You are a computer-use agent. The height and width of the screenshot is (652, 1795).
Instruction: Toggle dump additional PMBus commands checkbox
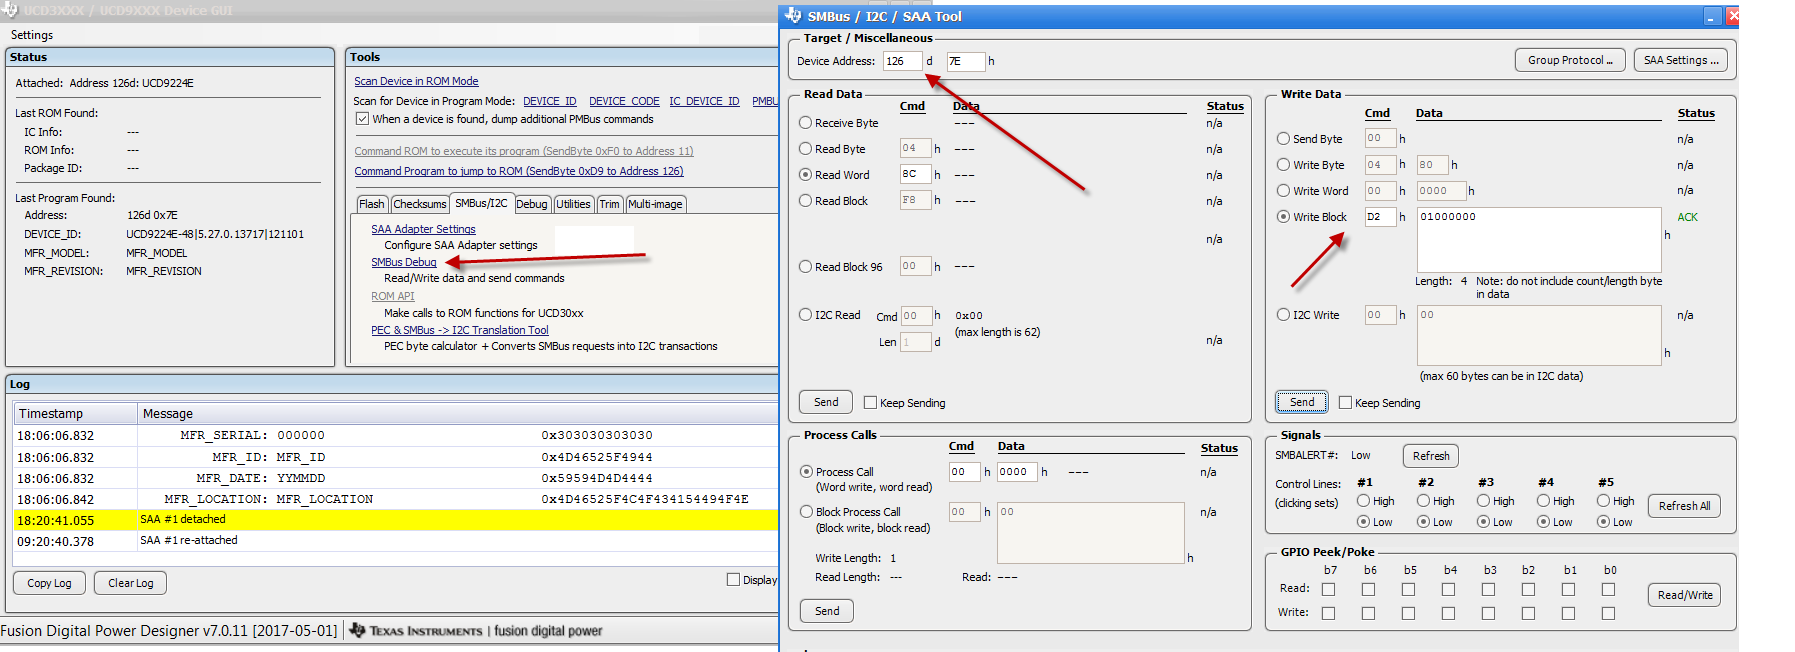pos(362,119)
